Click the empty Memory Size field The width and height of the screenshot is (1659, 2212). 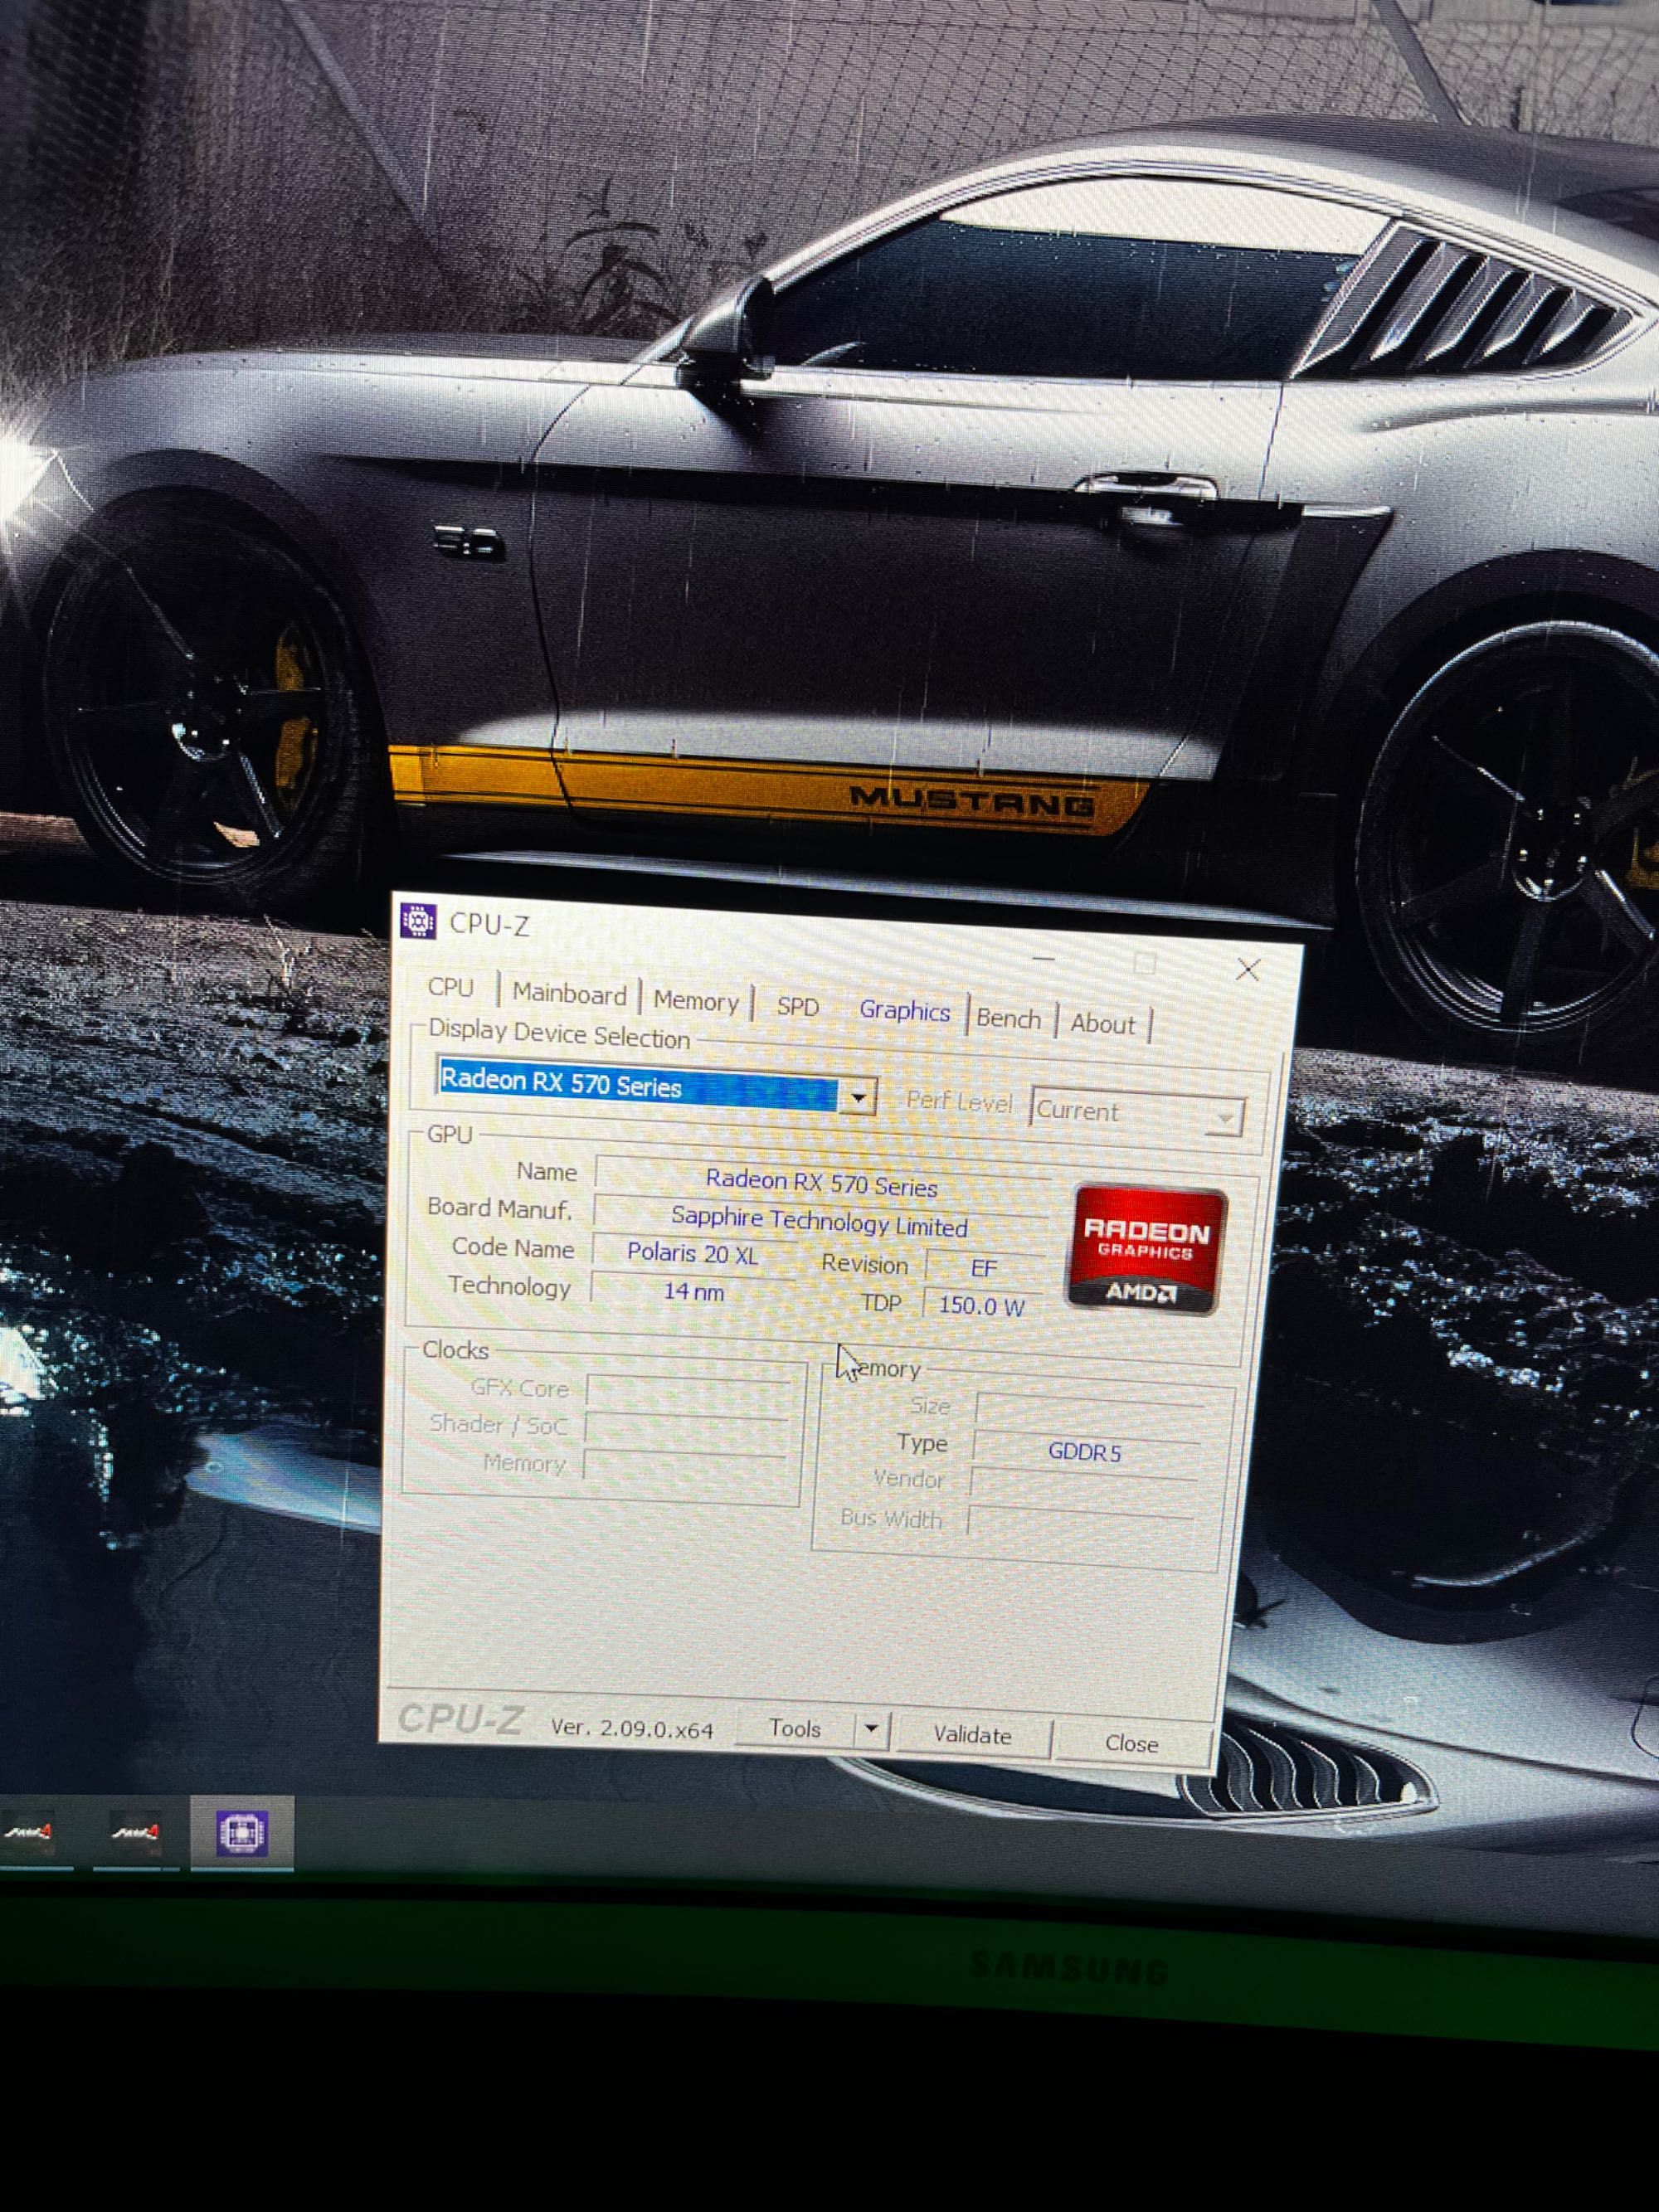[1089, 1412]
